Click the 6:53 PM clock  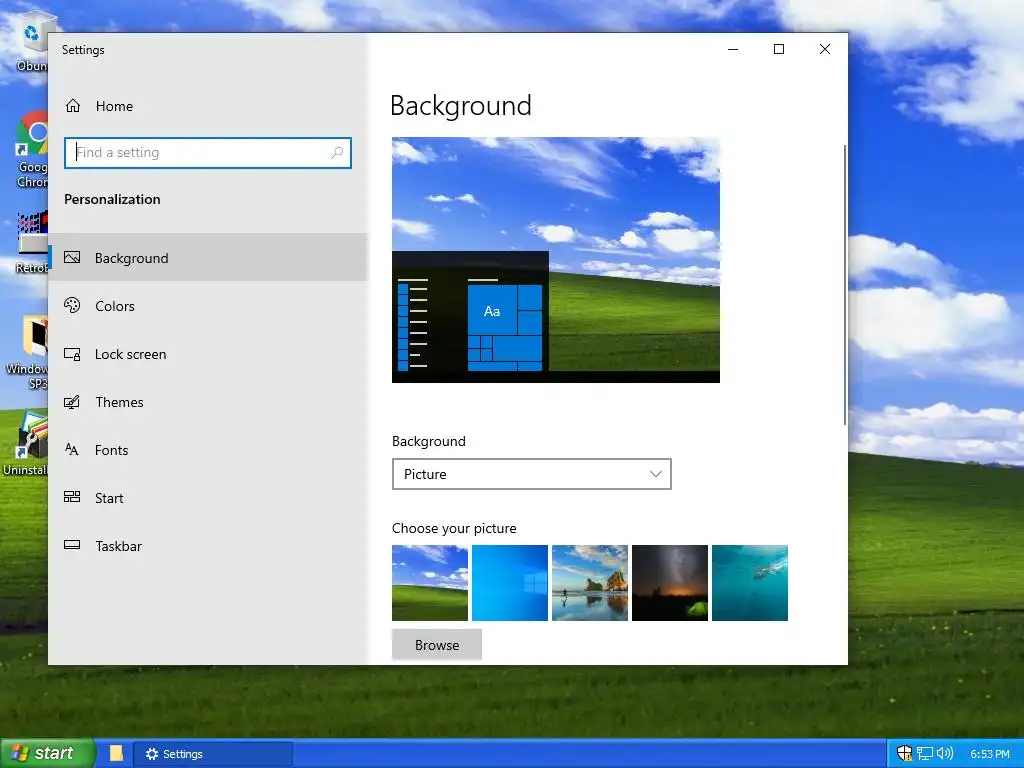pyautogui.click(x=989, y=754)
